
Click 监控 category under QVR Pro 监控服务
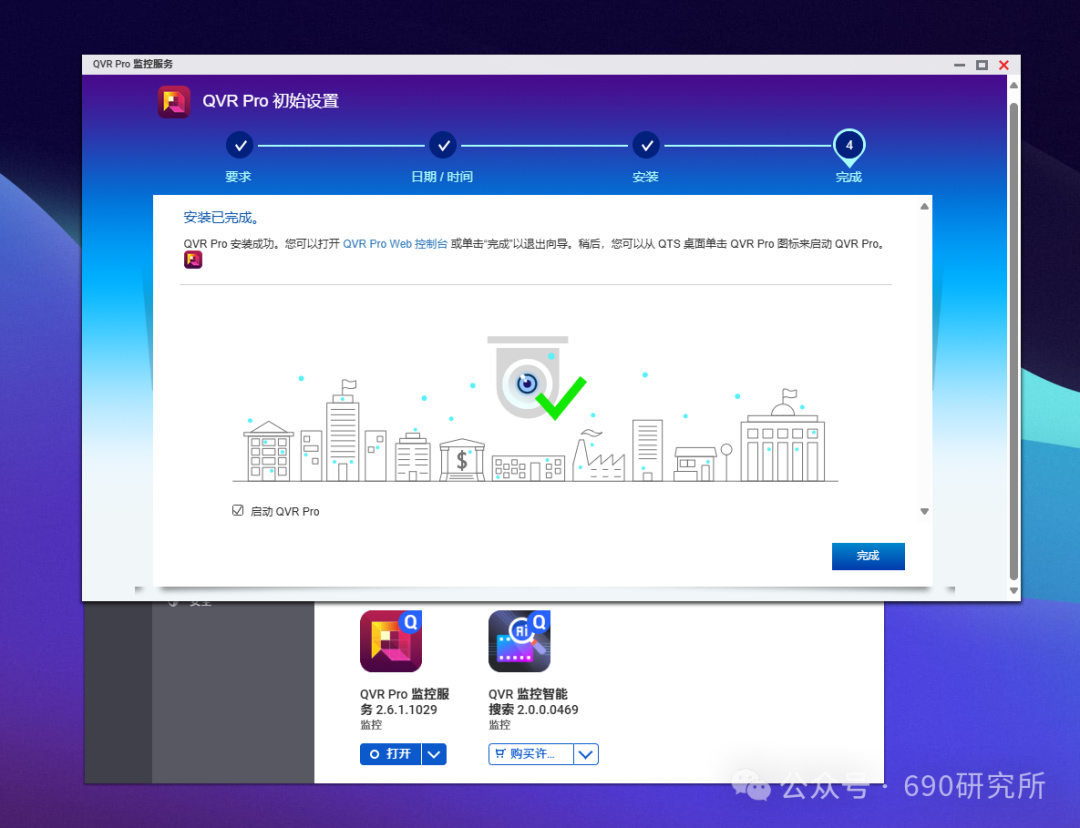click(x=371, y=725)
